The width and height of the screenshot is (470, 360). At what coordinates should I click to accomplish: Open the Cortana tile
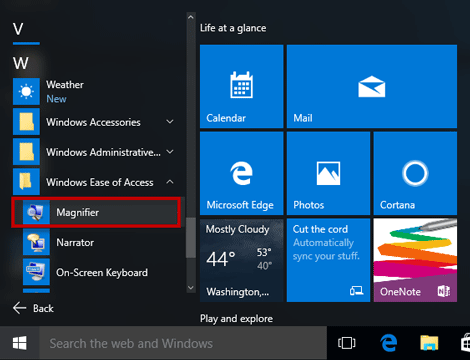(x=415, y=173)
